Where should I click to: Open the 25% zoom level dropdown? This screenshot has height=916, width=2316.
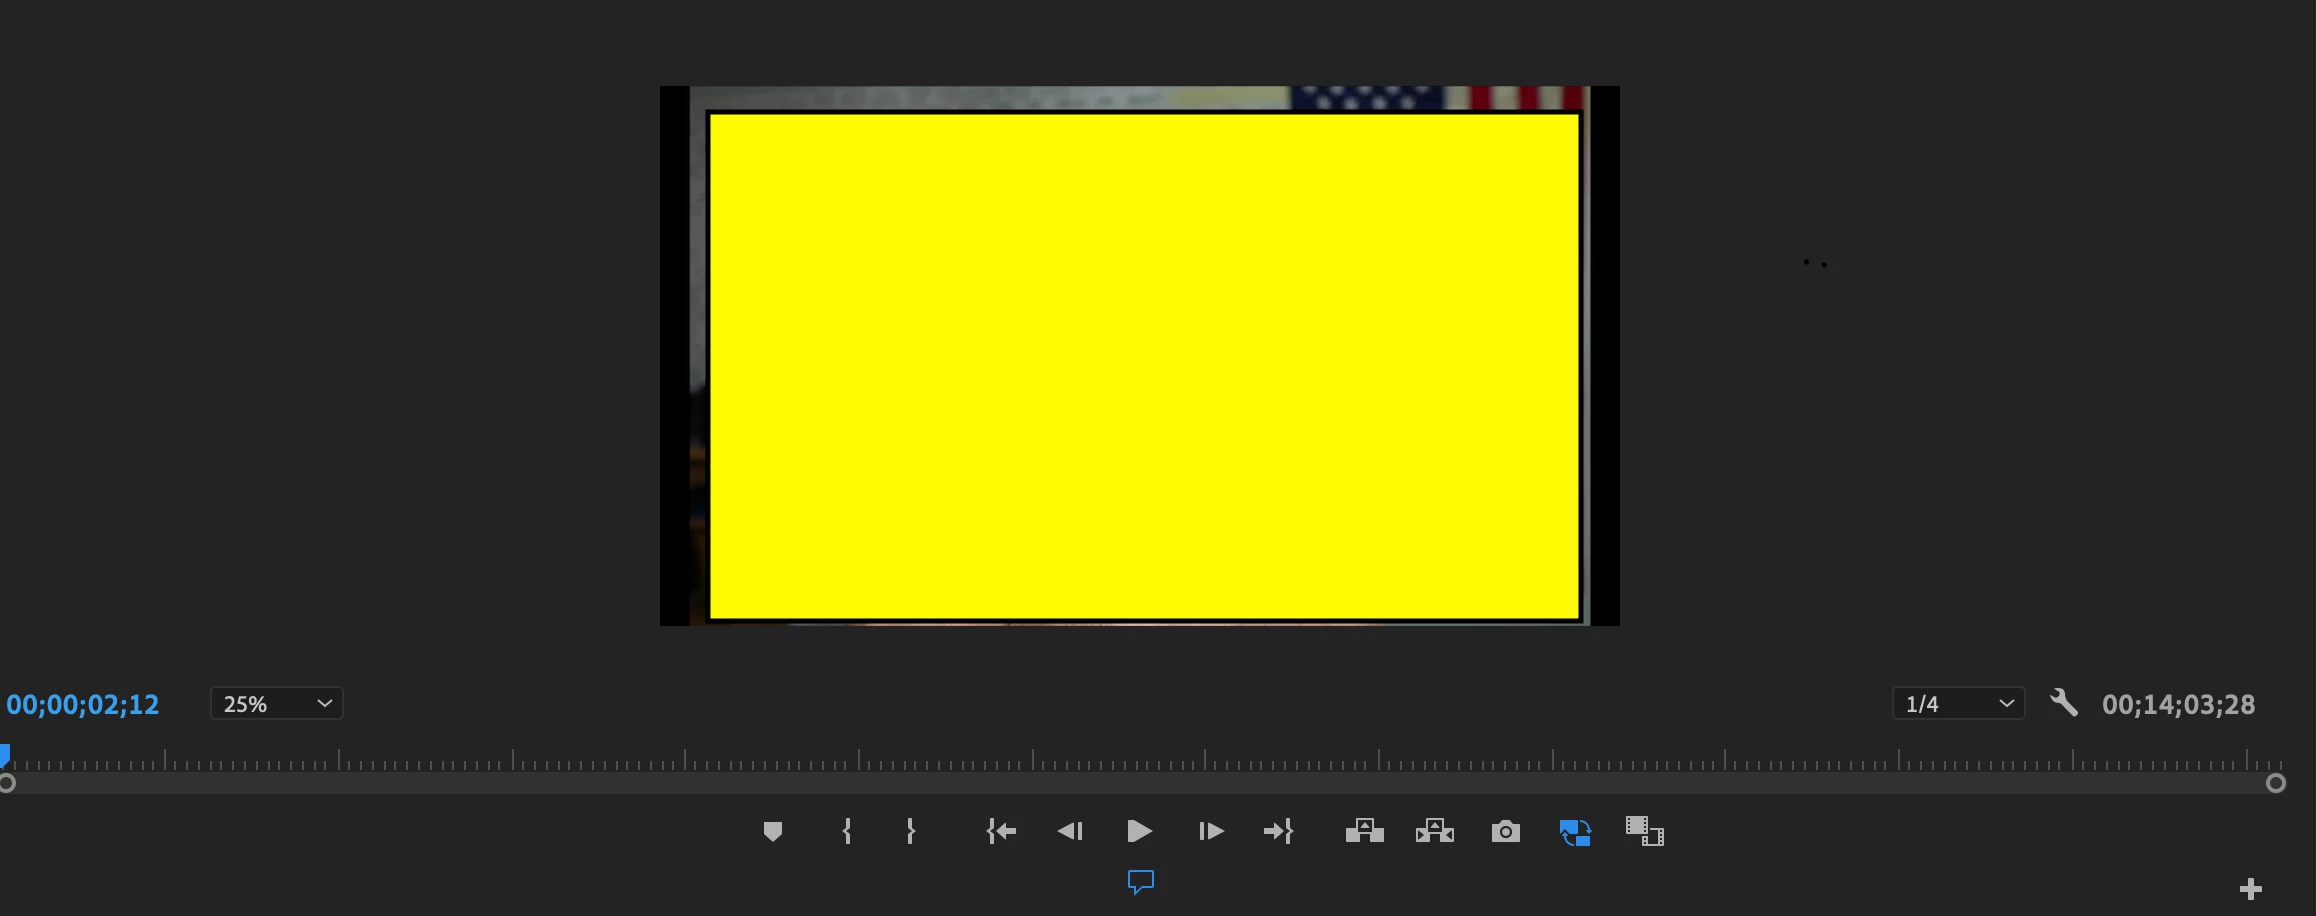277,703
